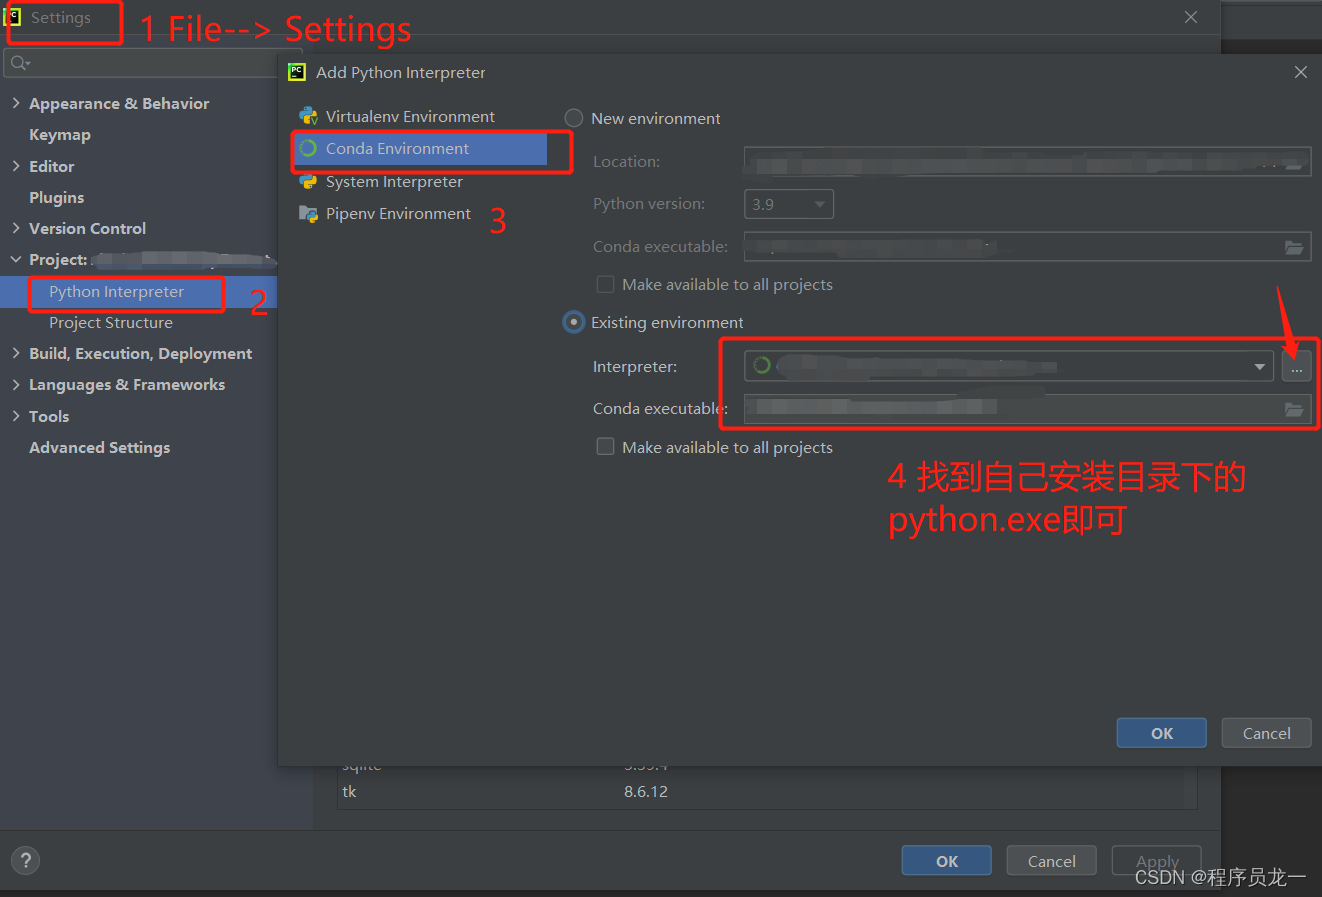Open the help question mark button
The width and height of the screenshot is (1322, 897).
[x=25, y=861]
